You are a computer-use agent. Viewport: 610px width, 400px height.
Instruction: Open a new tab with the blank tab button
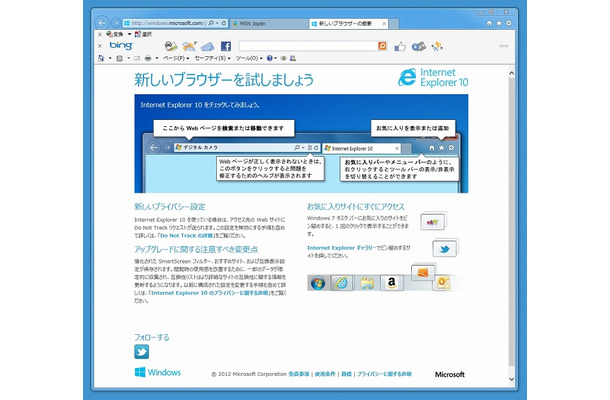click(394, 24)
